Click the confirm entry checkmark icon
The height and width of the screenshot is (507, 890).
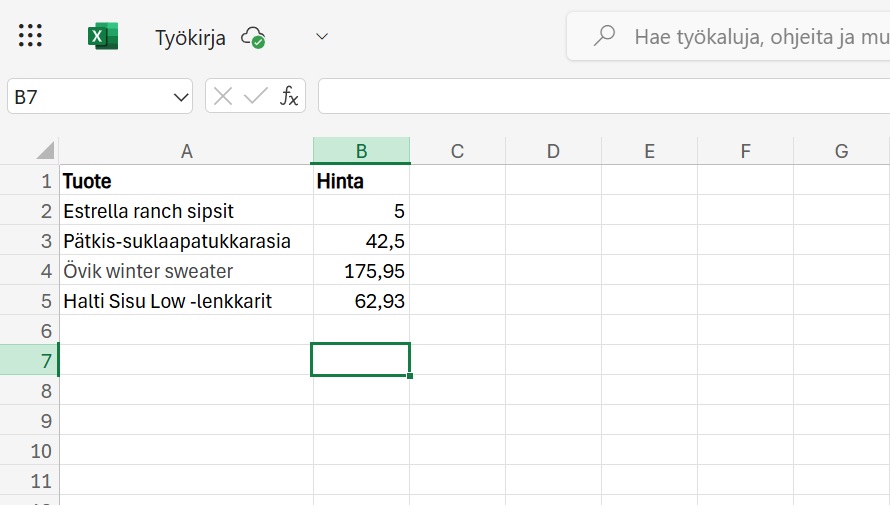coord(256,96)
